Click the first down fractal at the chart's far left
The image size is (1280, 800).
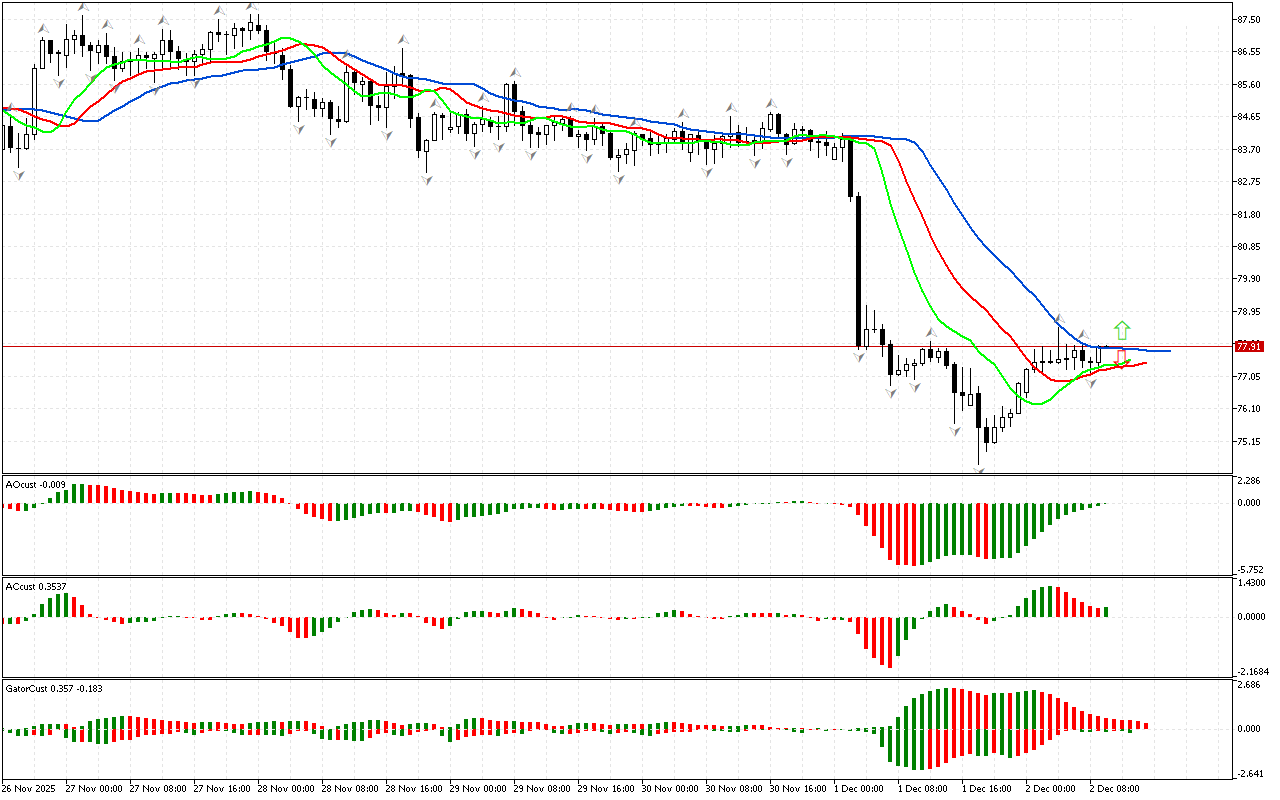[17, 174]
